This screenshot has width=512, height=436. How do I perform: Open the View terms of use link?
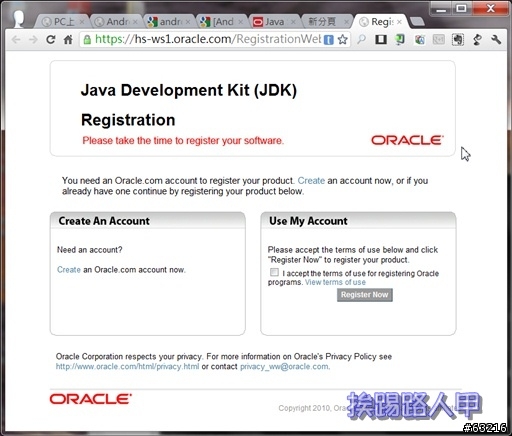335,282
